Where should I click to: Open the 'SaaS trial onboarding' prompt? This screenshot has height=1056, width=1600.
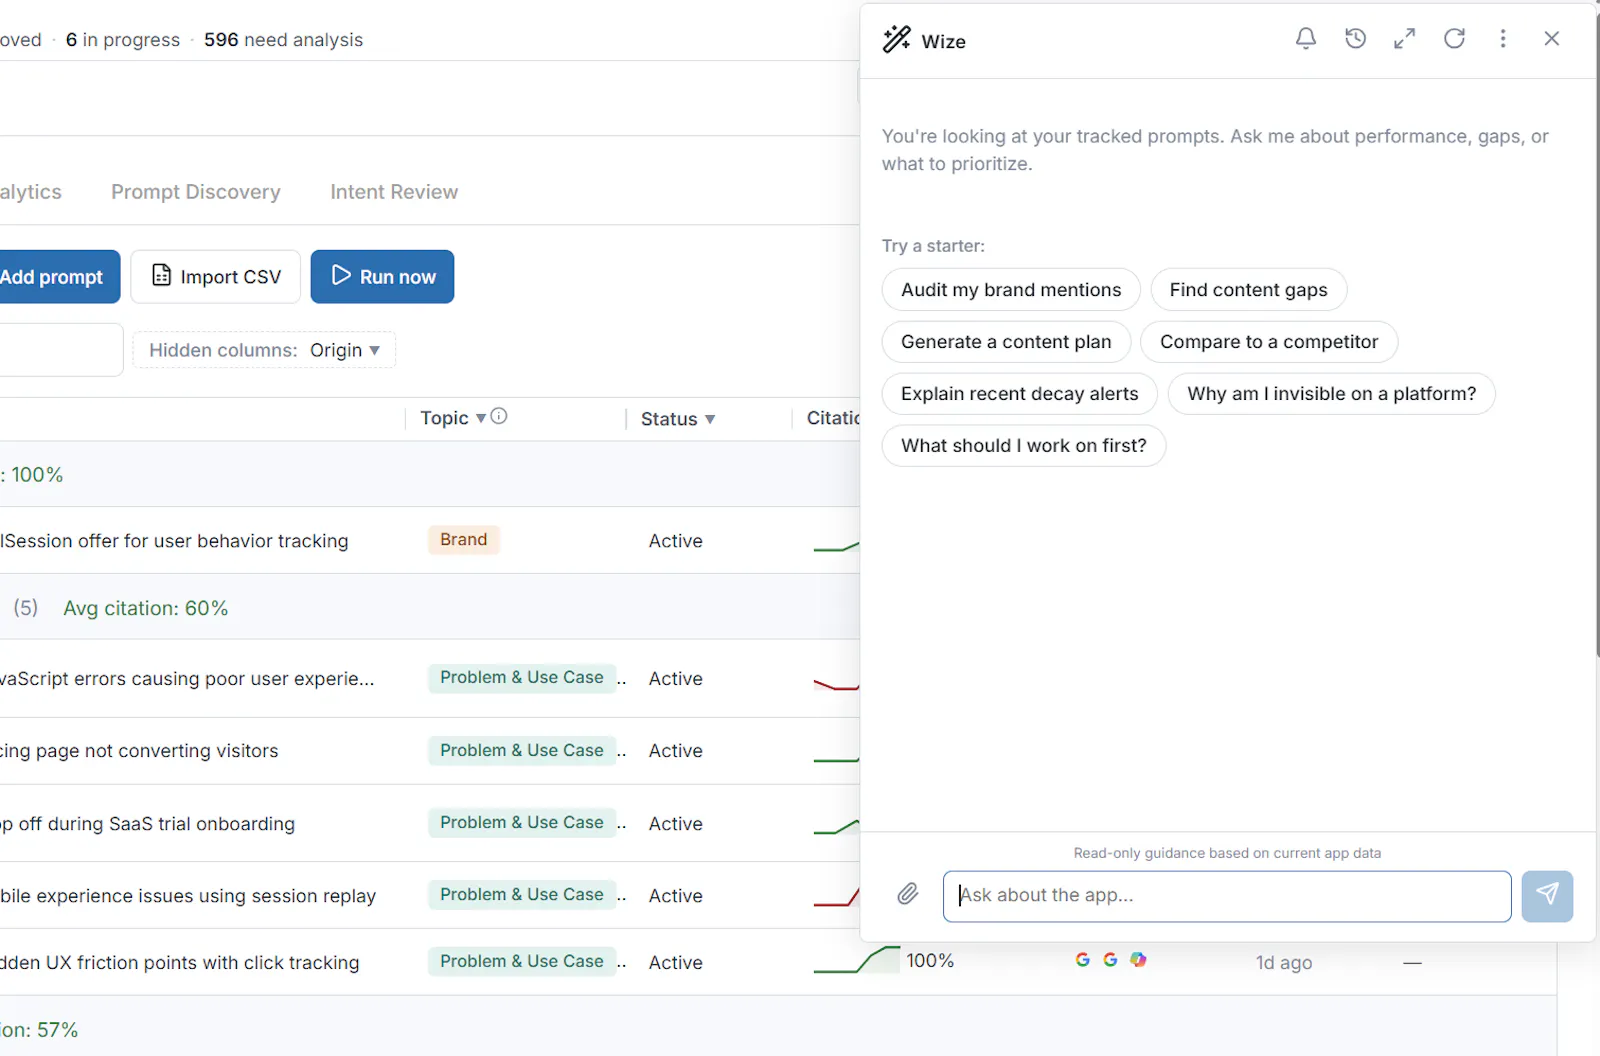click(147, 824)
